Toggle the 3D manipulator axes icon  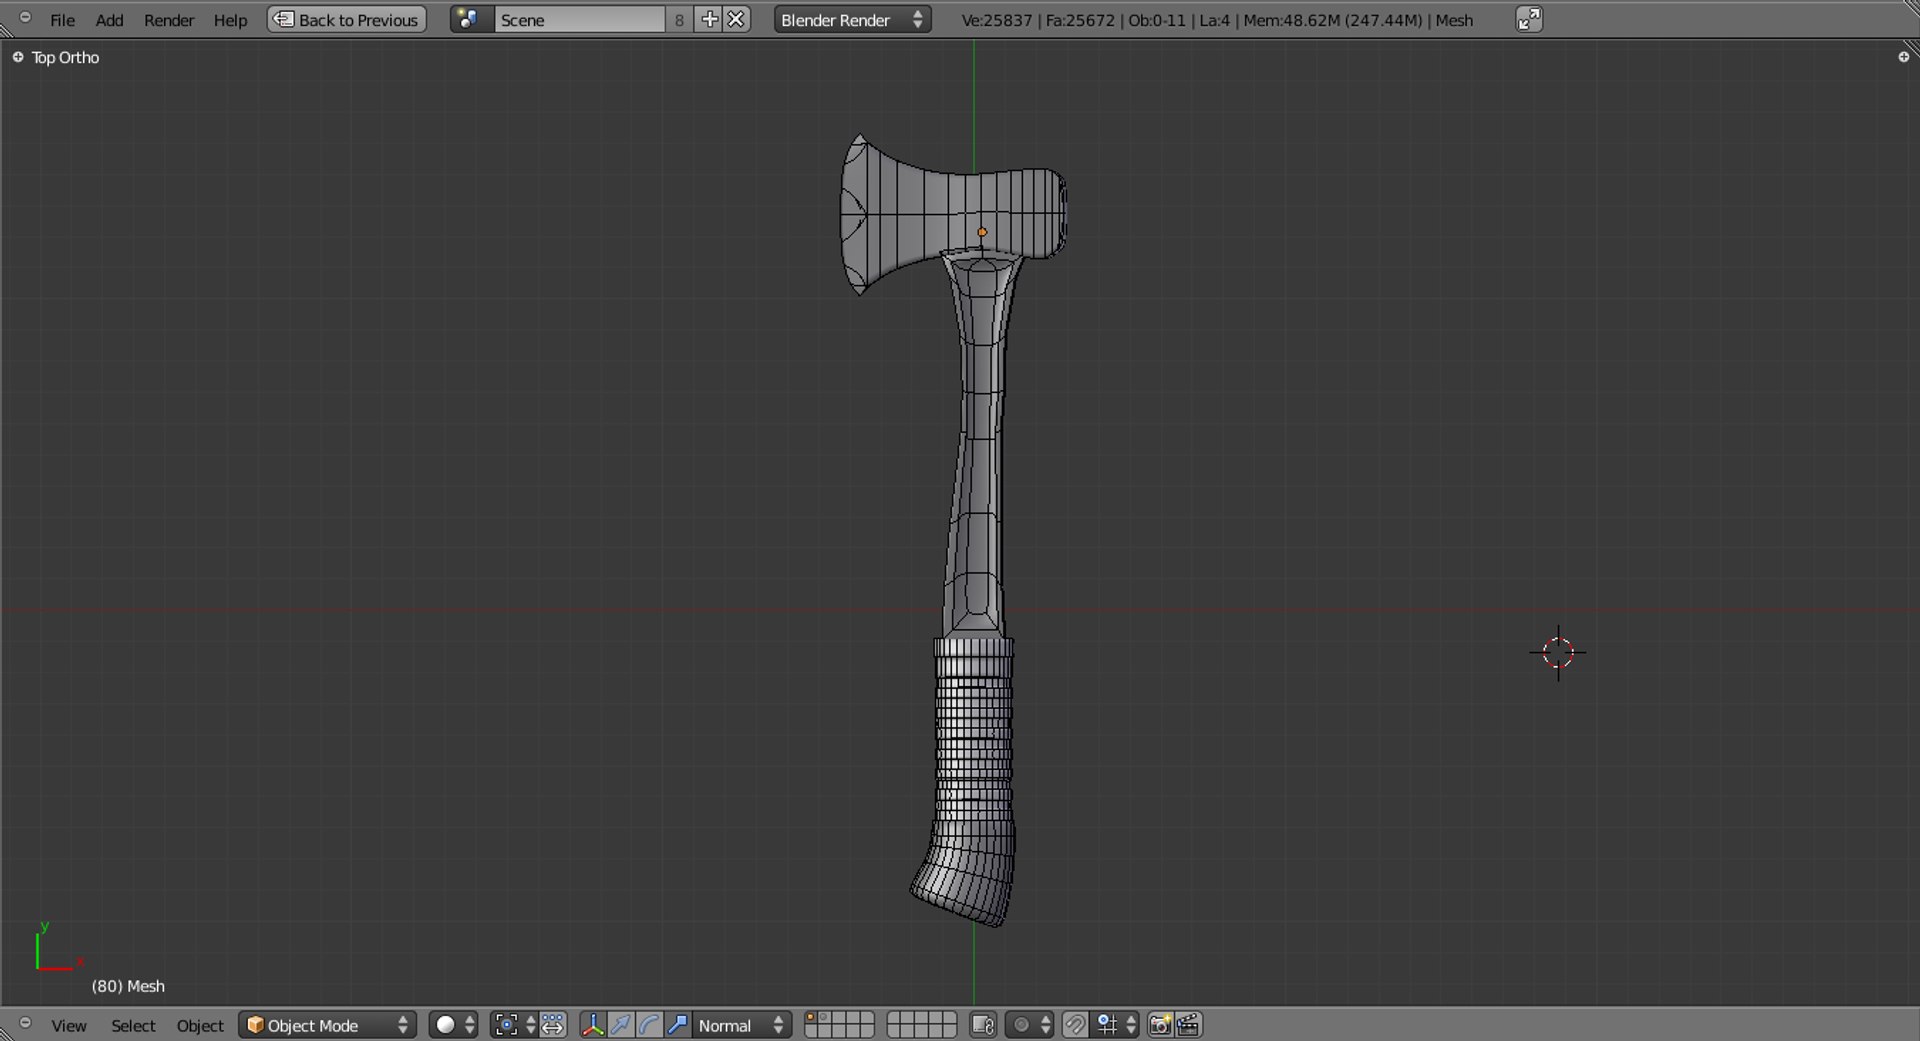593,1025
